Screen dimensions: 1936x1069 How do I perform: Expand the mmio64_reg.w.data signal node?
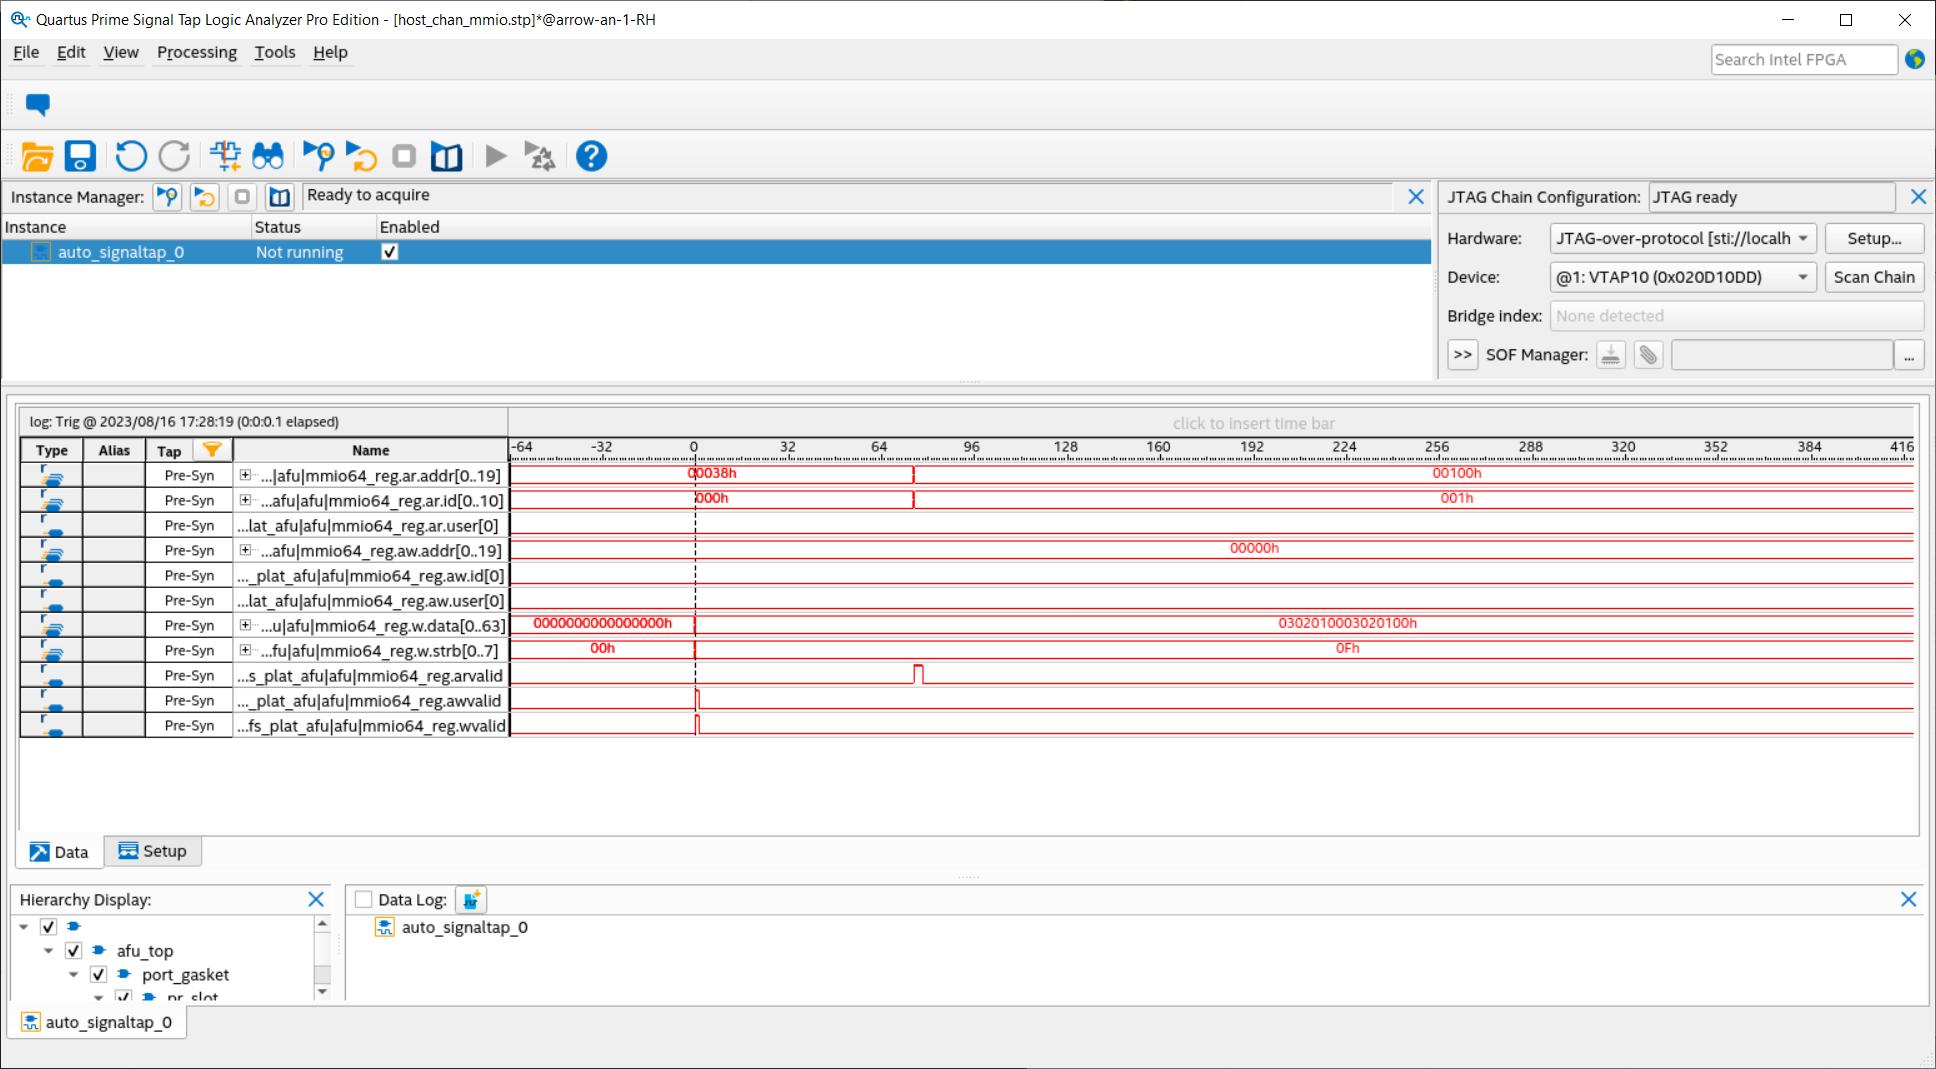245,624
